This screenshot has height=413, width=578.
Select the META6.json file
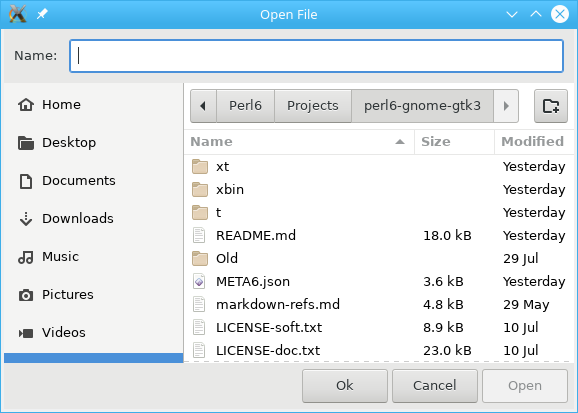tap(379, 281)
